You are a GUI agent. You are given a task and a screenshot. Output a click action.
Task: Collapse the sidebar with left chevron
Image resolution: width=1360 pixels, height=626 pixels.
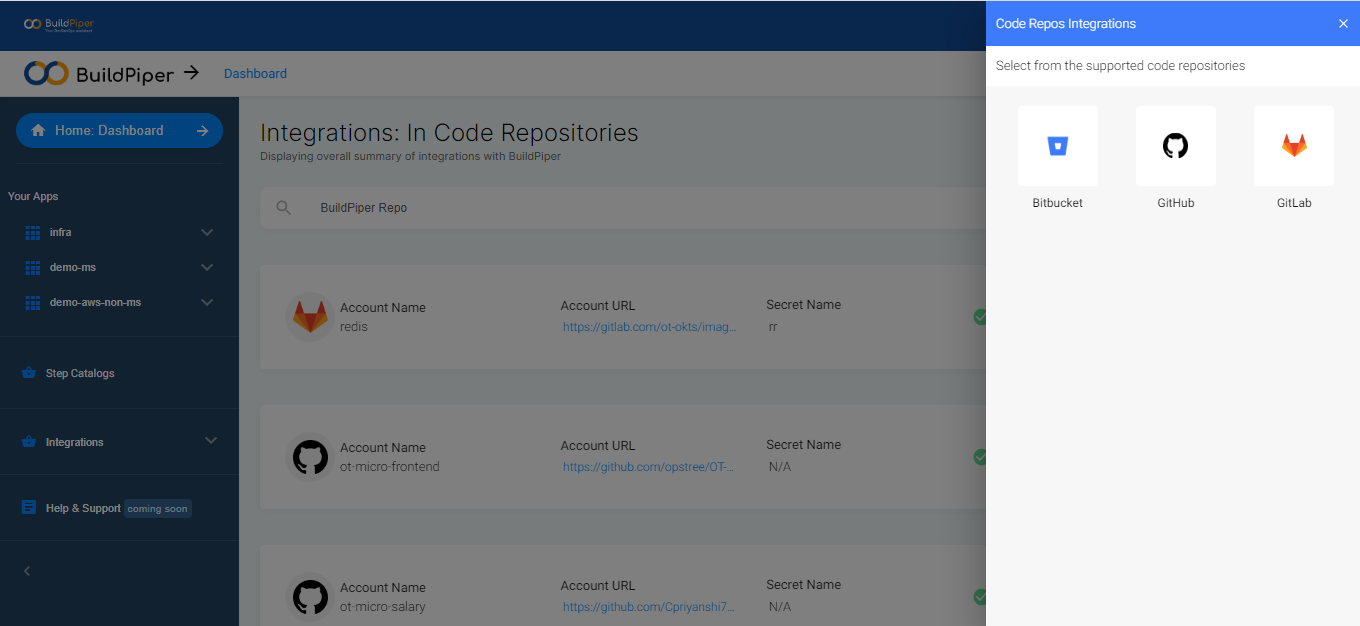(x=27, y=571)
